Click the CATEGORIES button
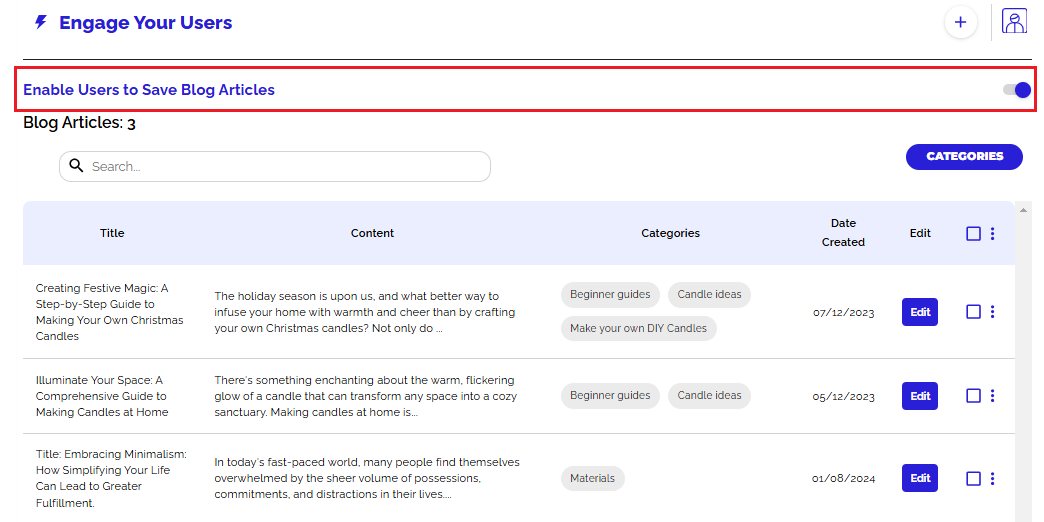Screen dimensions: 1044x522 [964, 157]
